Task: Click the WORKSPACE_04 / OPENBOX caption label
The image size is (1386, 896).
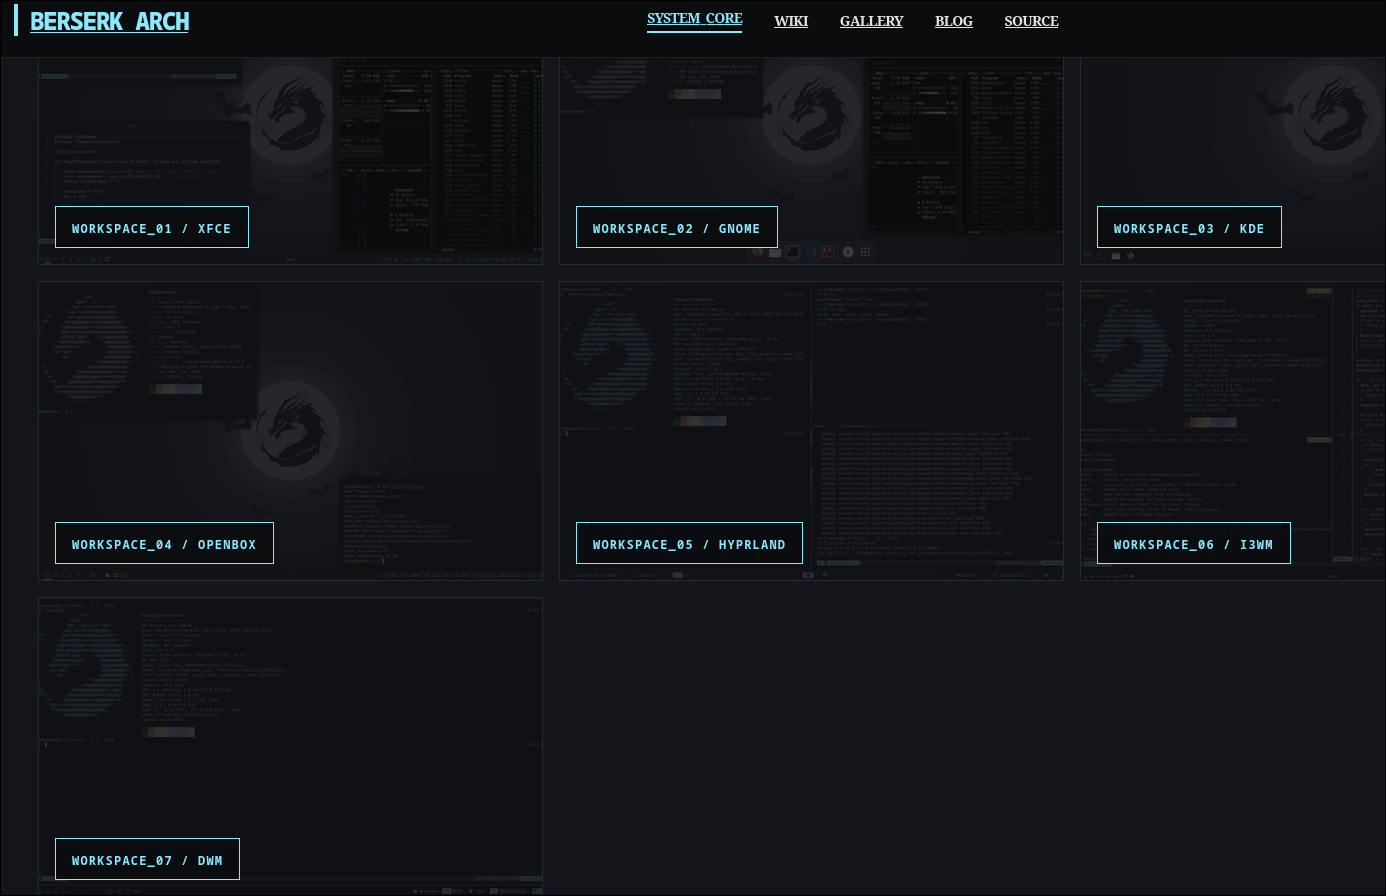Action: [x=164, y=544]
